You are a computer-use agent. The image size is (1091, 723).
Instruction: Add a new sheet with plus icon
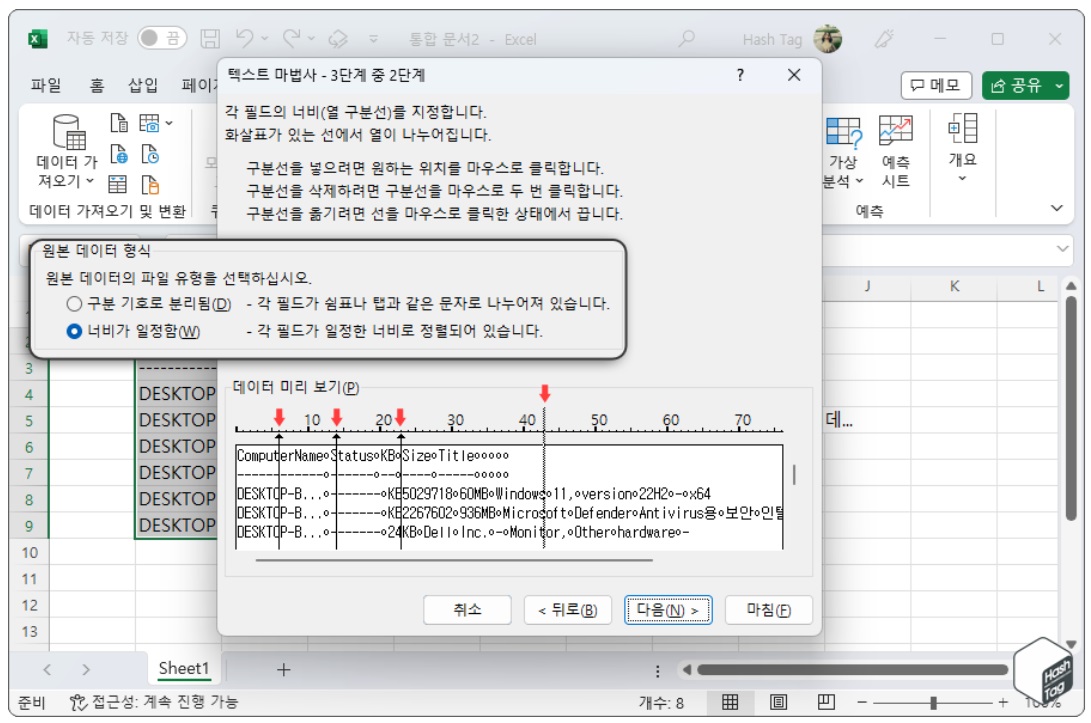pyautogui.click(x=283, y=669)
